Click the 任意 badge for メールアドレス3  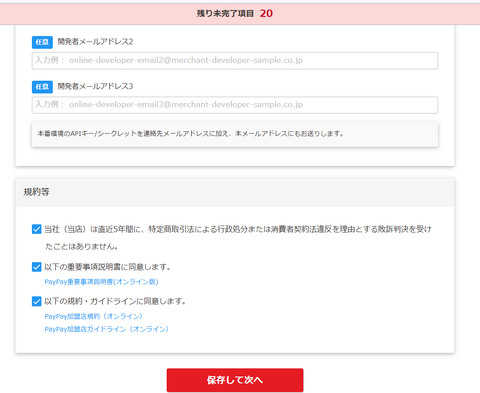coord(42,87)
